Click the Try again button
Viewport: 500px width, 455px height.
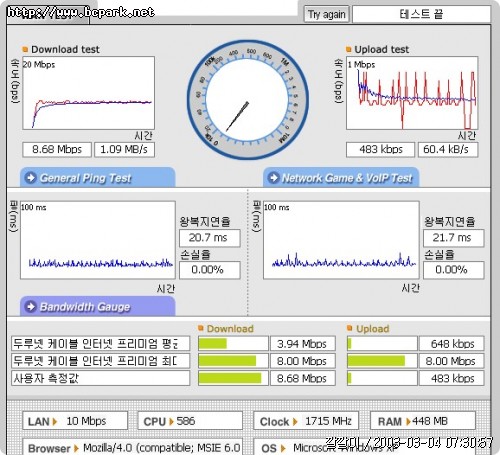(326, 14)
